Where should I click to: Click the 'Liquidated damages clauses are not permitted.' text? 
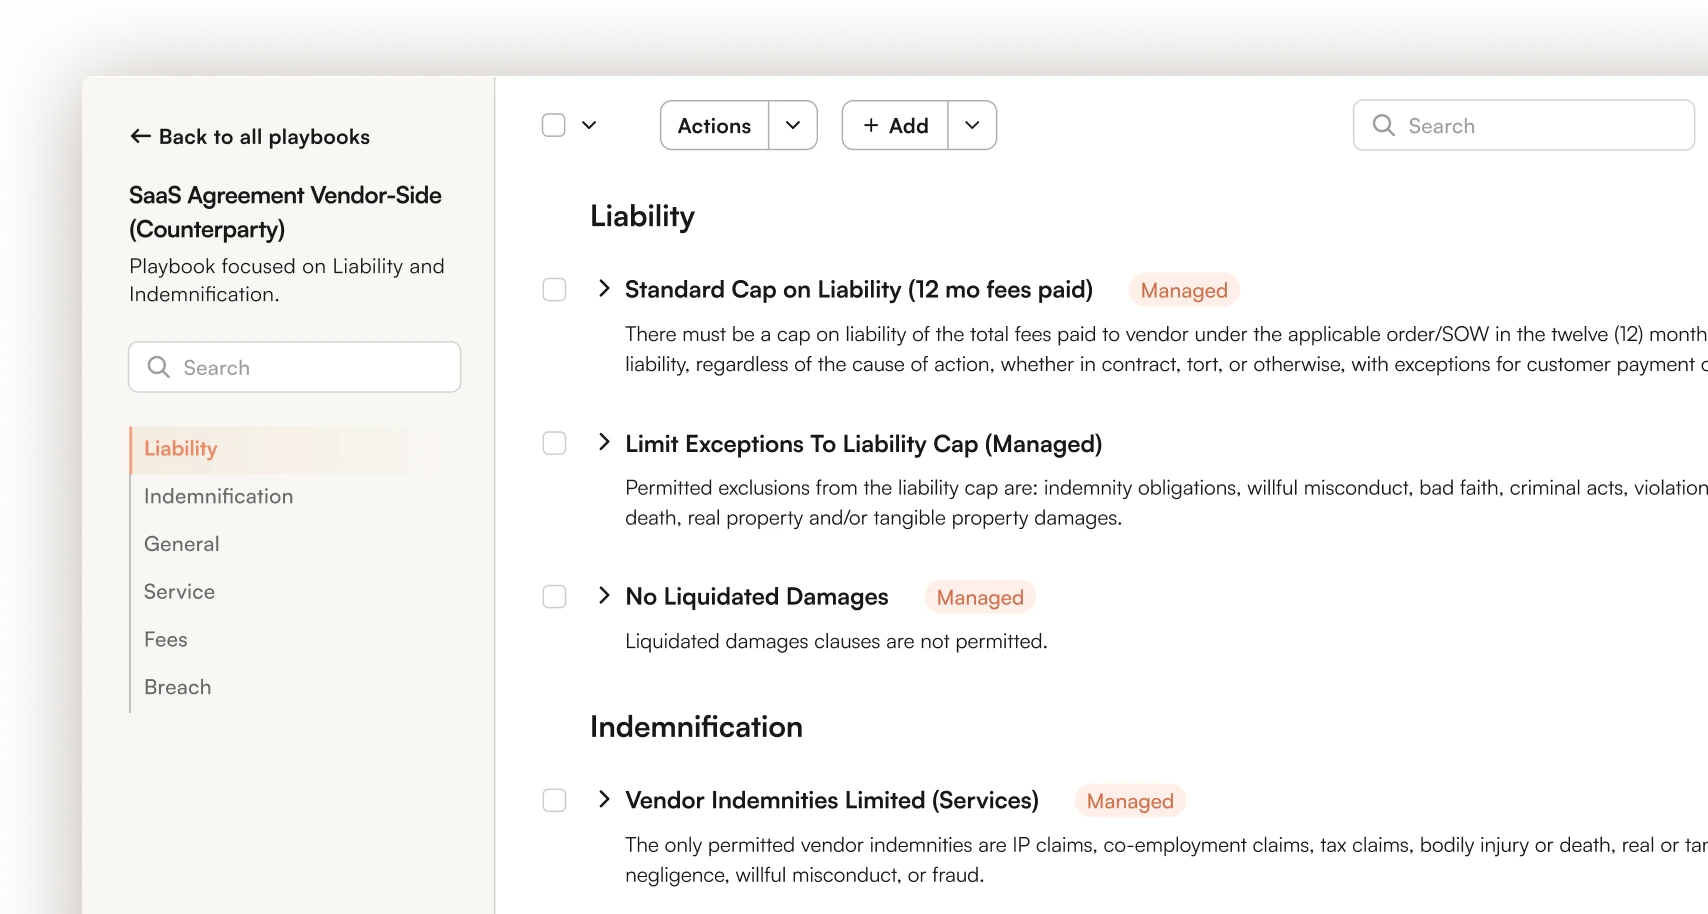click(836, 641)
